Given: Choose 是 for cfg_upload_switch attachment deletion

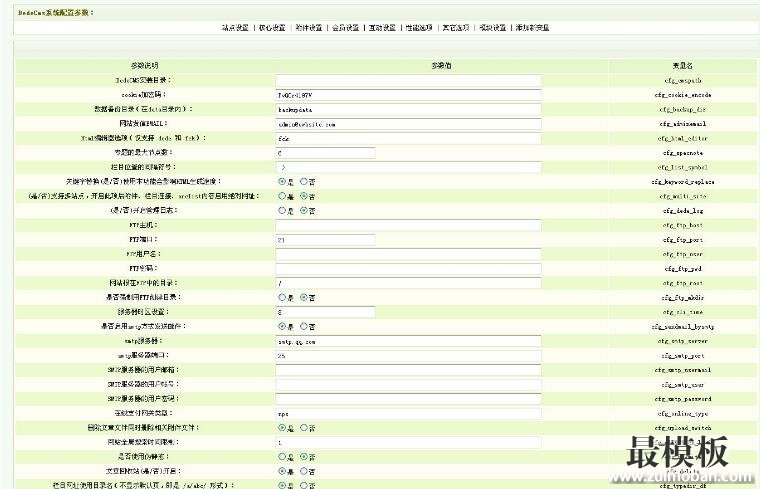Looking at the screenshot, I should pyautogui.click(x=282, y=428).
